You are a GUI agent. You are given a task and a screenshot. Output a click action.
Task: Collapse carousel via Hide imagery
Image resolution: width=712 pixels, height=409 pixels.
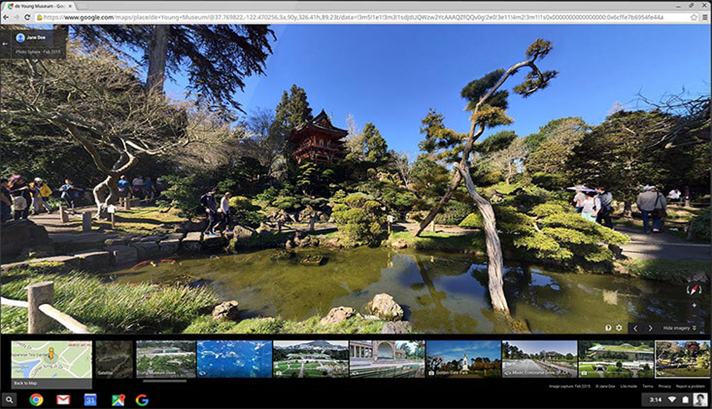click(680, 328)
